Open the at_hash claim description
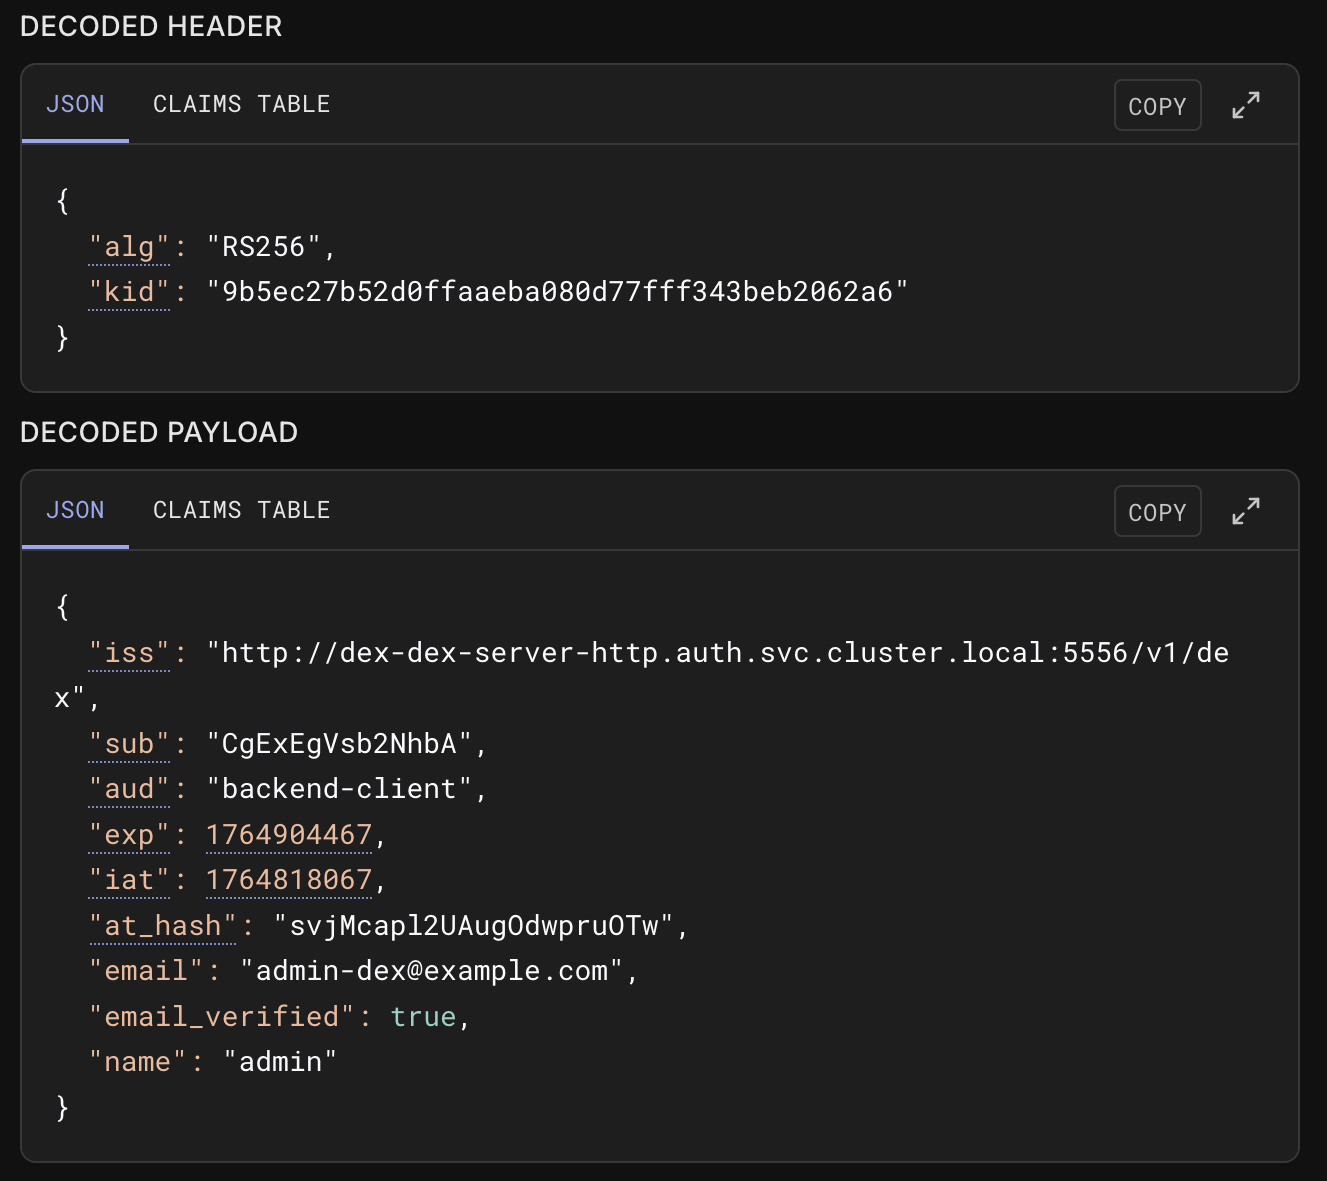This screenshot has width=1327, height=1181. point(162,926)
